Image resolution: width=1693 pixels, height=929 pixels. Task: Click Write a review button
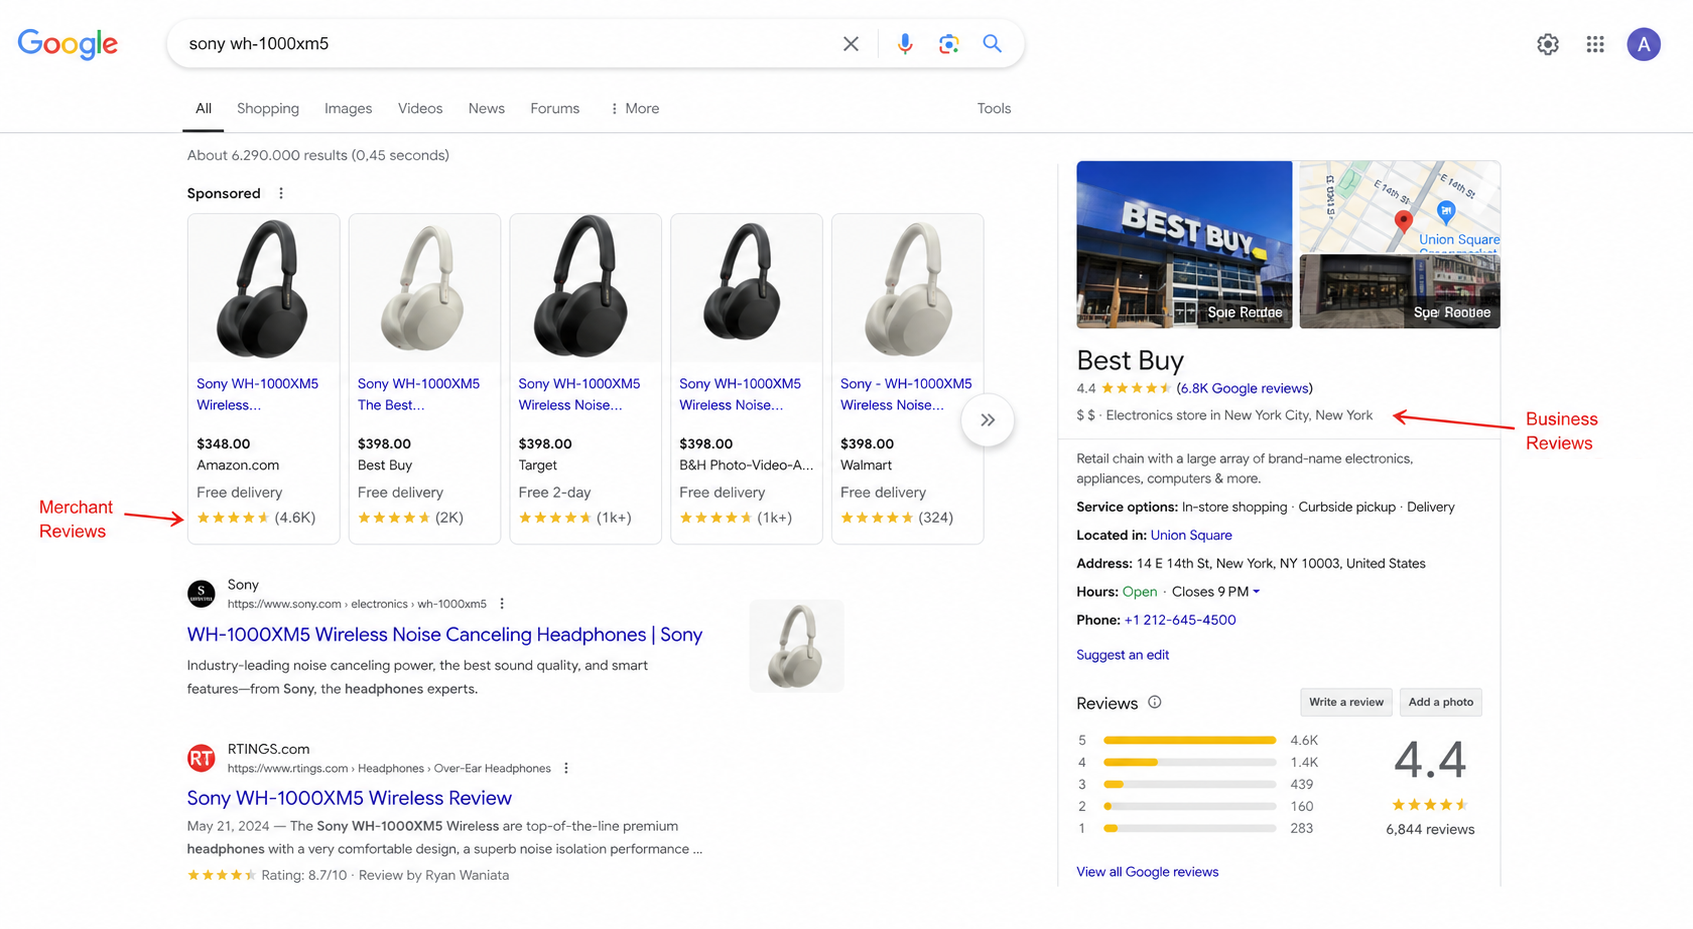(x=1346, y=702)
